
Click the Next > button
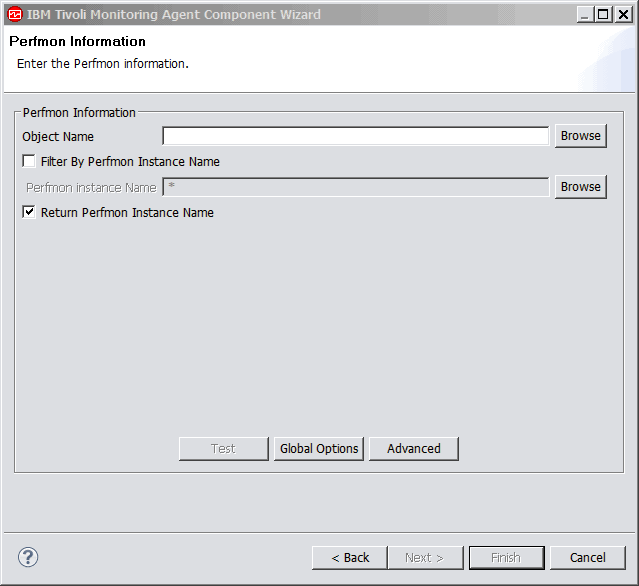[x=425, y=557]
